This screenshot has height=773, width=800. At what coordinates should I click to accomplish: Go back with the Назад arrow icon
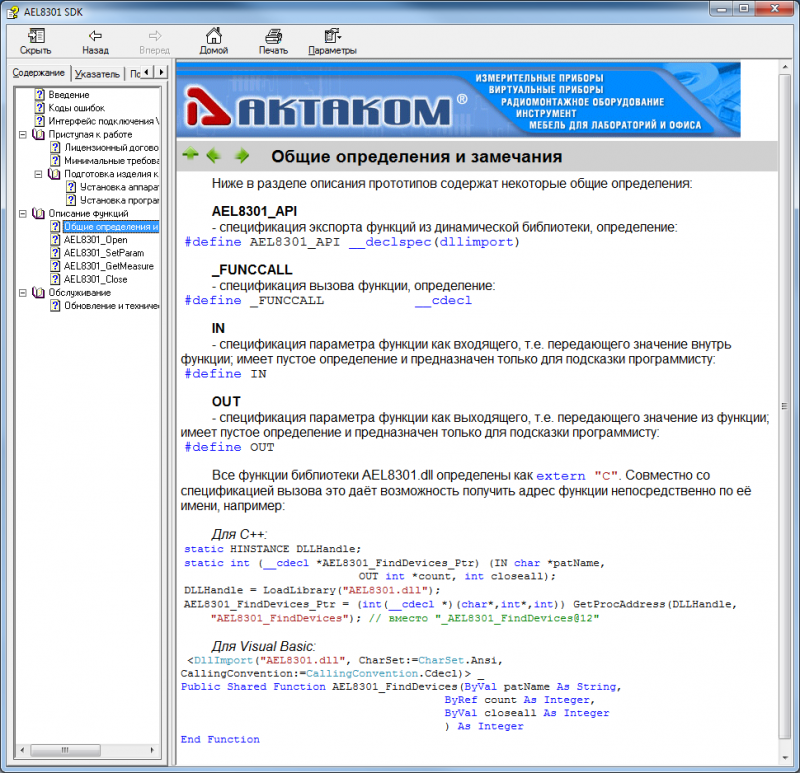point(95,36)
